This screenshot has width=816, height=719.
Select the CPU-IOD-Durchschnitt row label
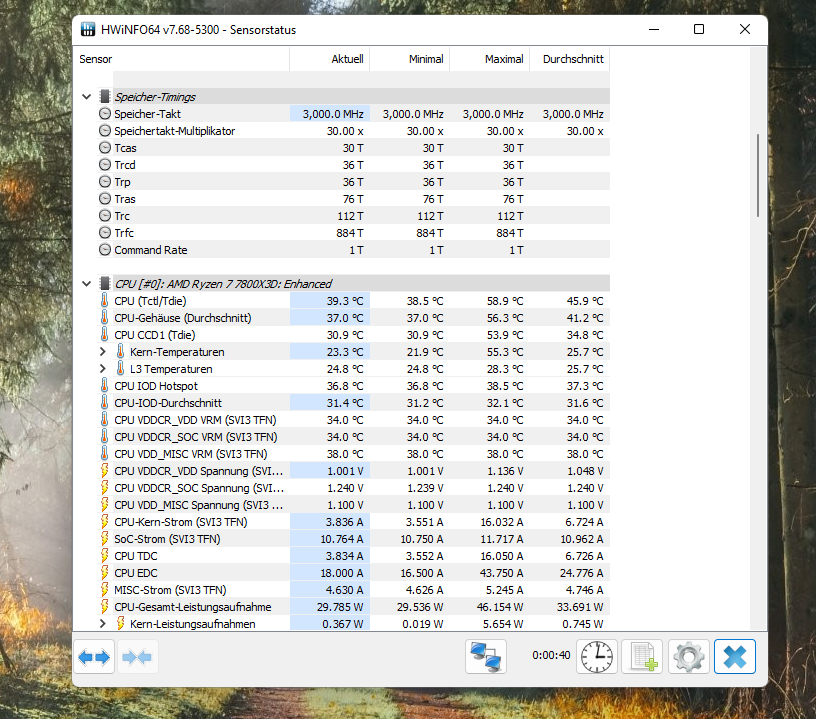168,403
